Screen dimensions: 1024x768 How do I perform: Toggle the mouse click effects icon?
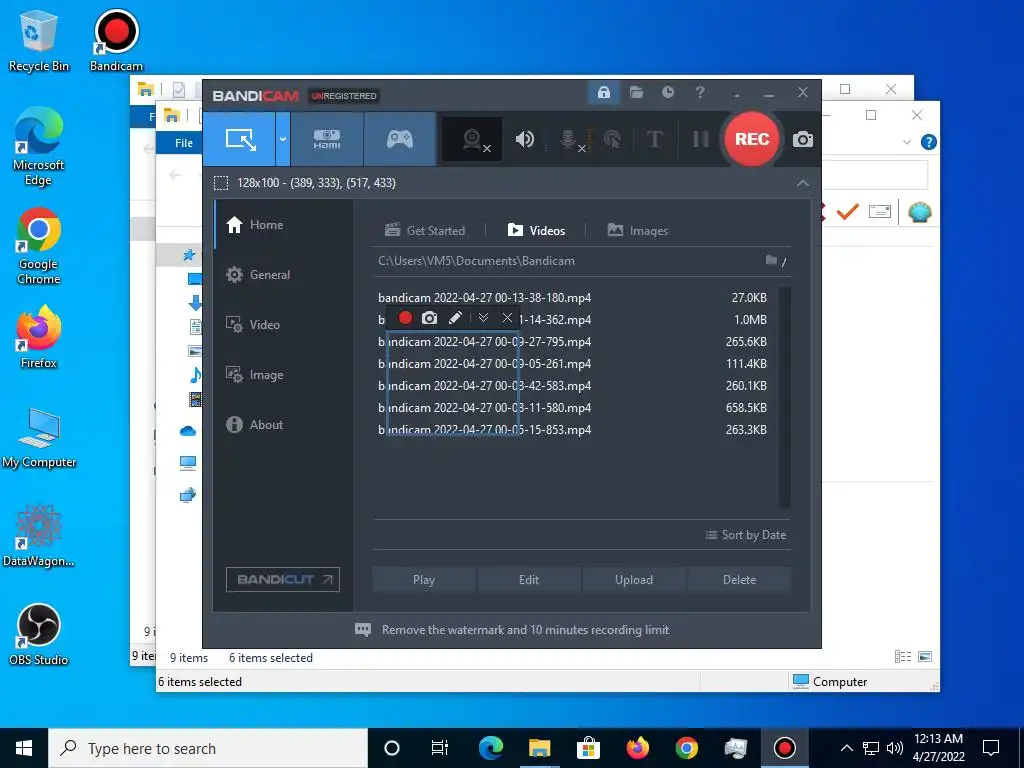click(x=612, y=139)
